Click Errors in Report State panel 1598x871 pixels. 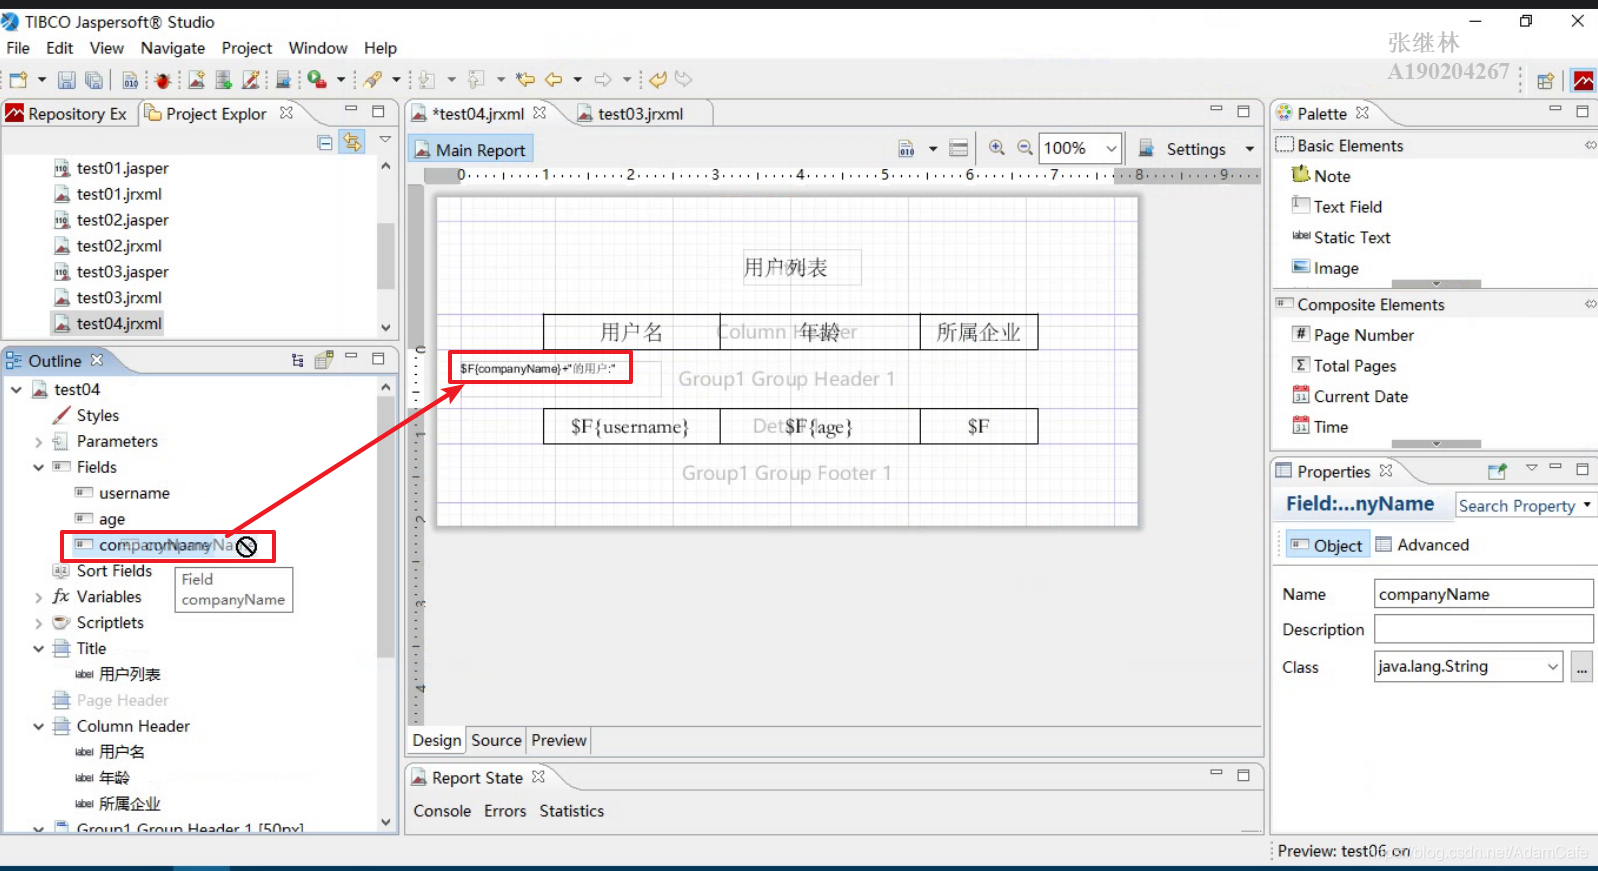point(505,811)
